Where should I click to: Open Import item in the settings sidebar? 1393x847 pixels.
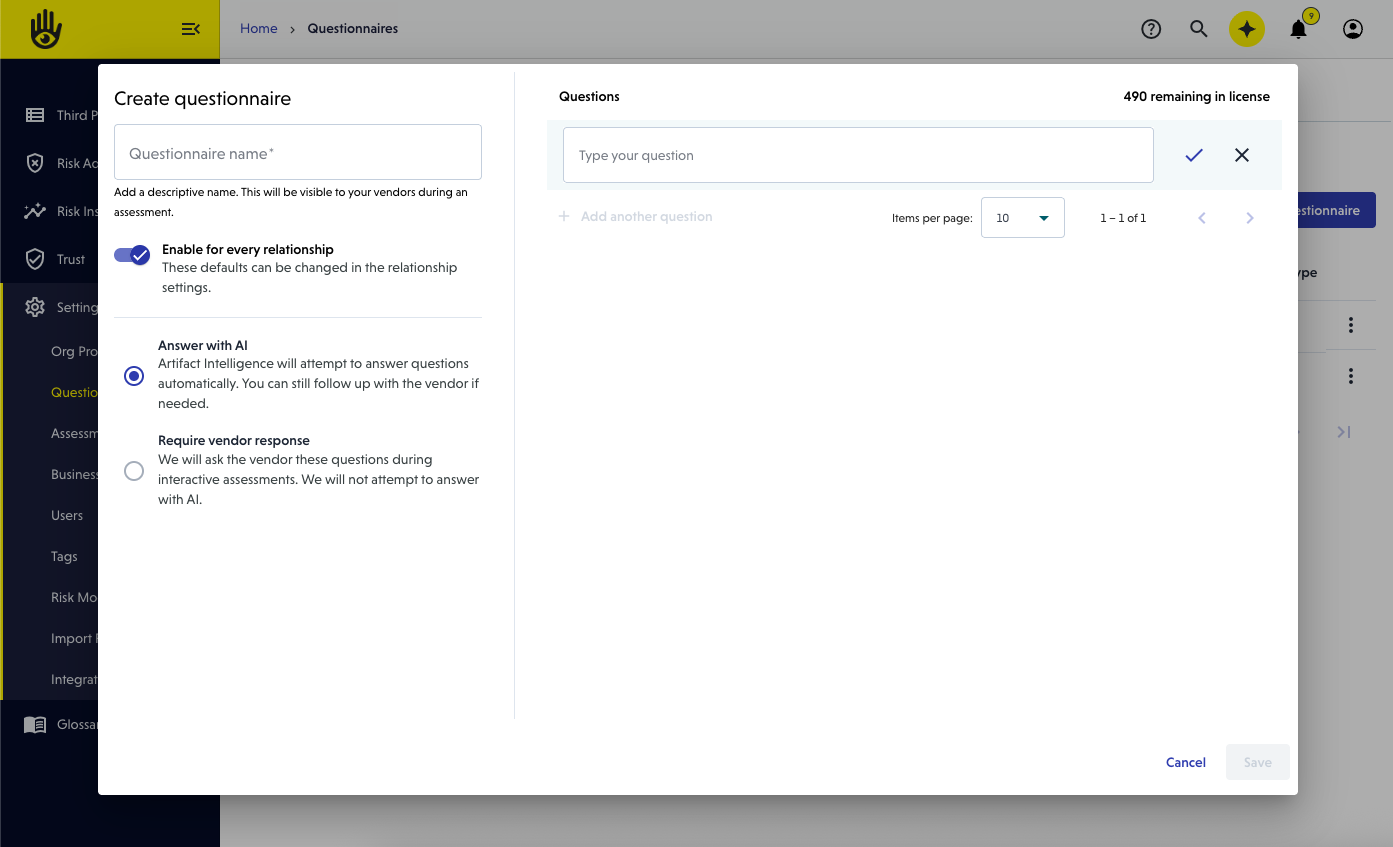pyautogui.click(x=72, y=638)
